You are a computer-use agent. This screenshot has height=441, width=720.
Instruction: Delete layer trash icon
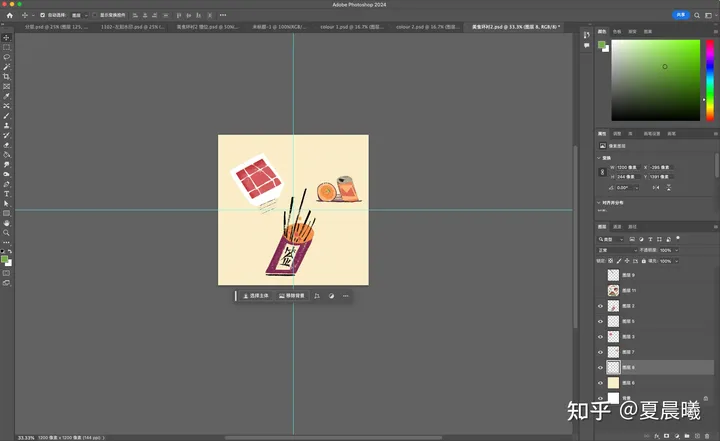pos(707,435)
